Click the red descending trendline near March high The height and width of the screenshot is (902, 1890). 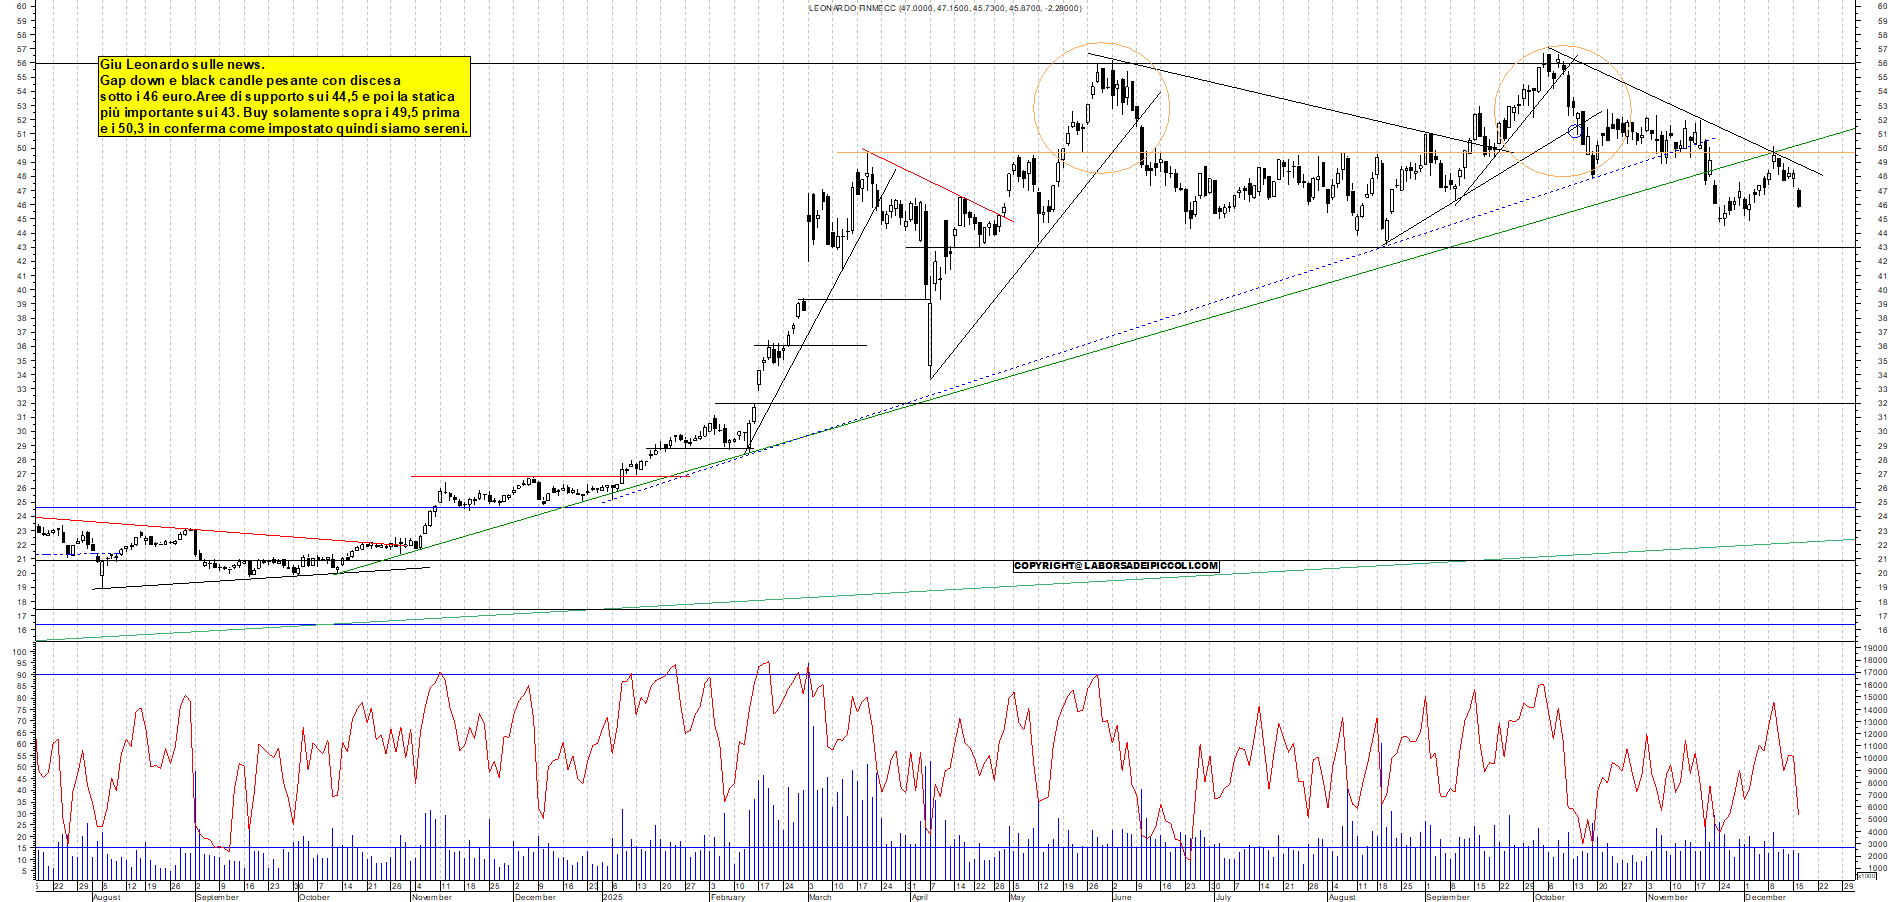[x=938, y=186]
